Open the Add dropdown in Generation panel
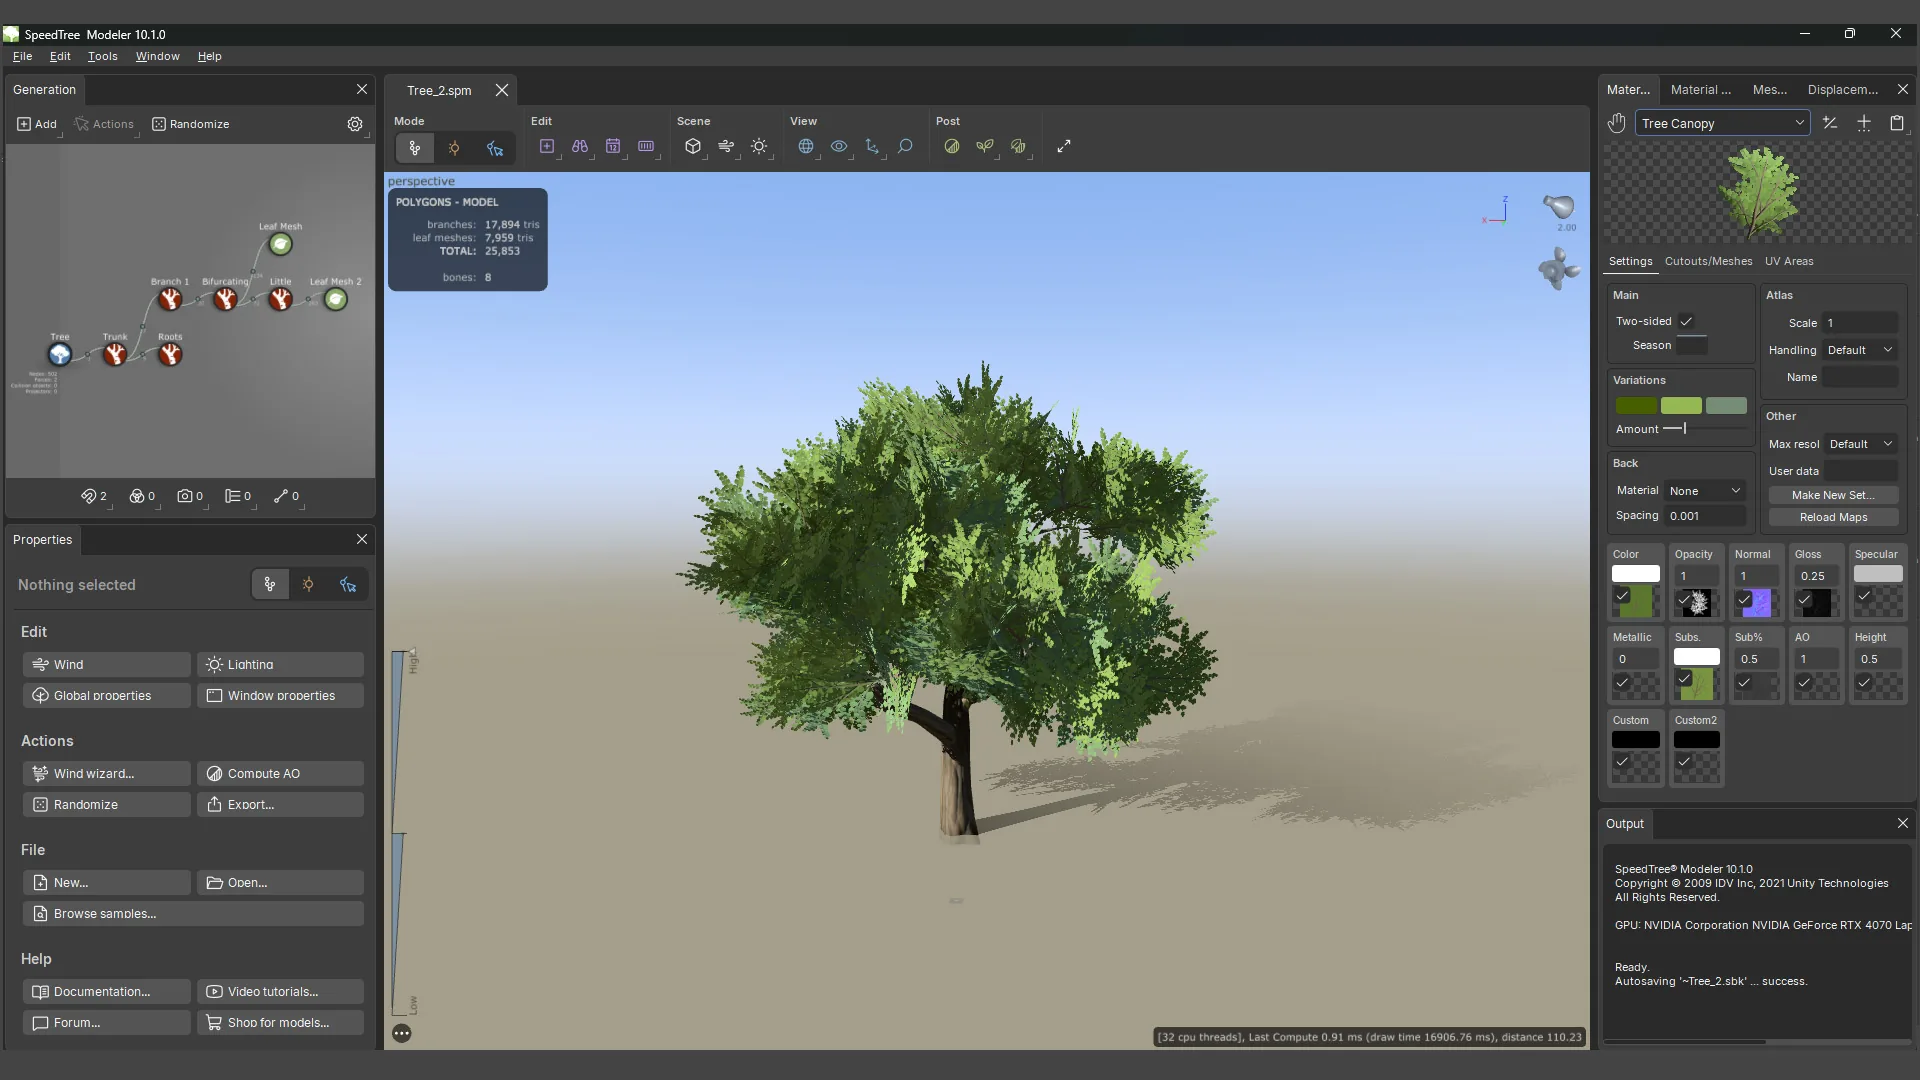Image resolution: width=1920 pixels, height=1080 pixels. (38, 124)
